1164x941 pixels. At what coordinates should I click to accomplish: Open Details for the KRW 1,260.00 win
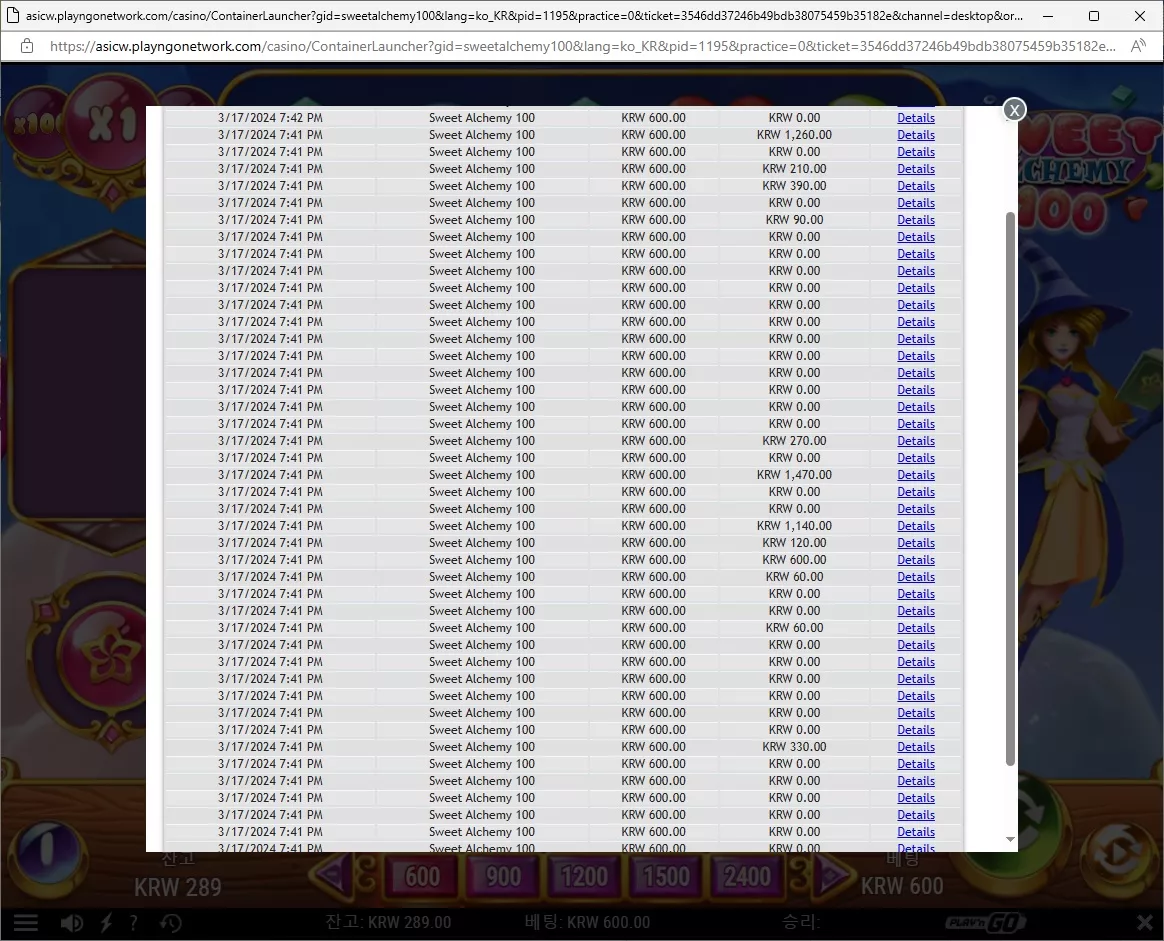coord(915,135)
